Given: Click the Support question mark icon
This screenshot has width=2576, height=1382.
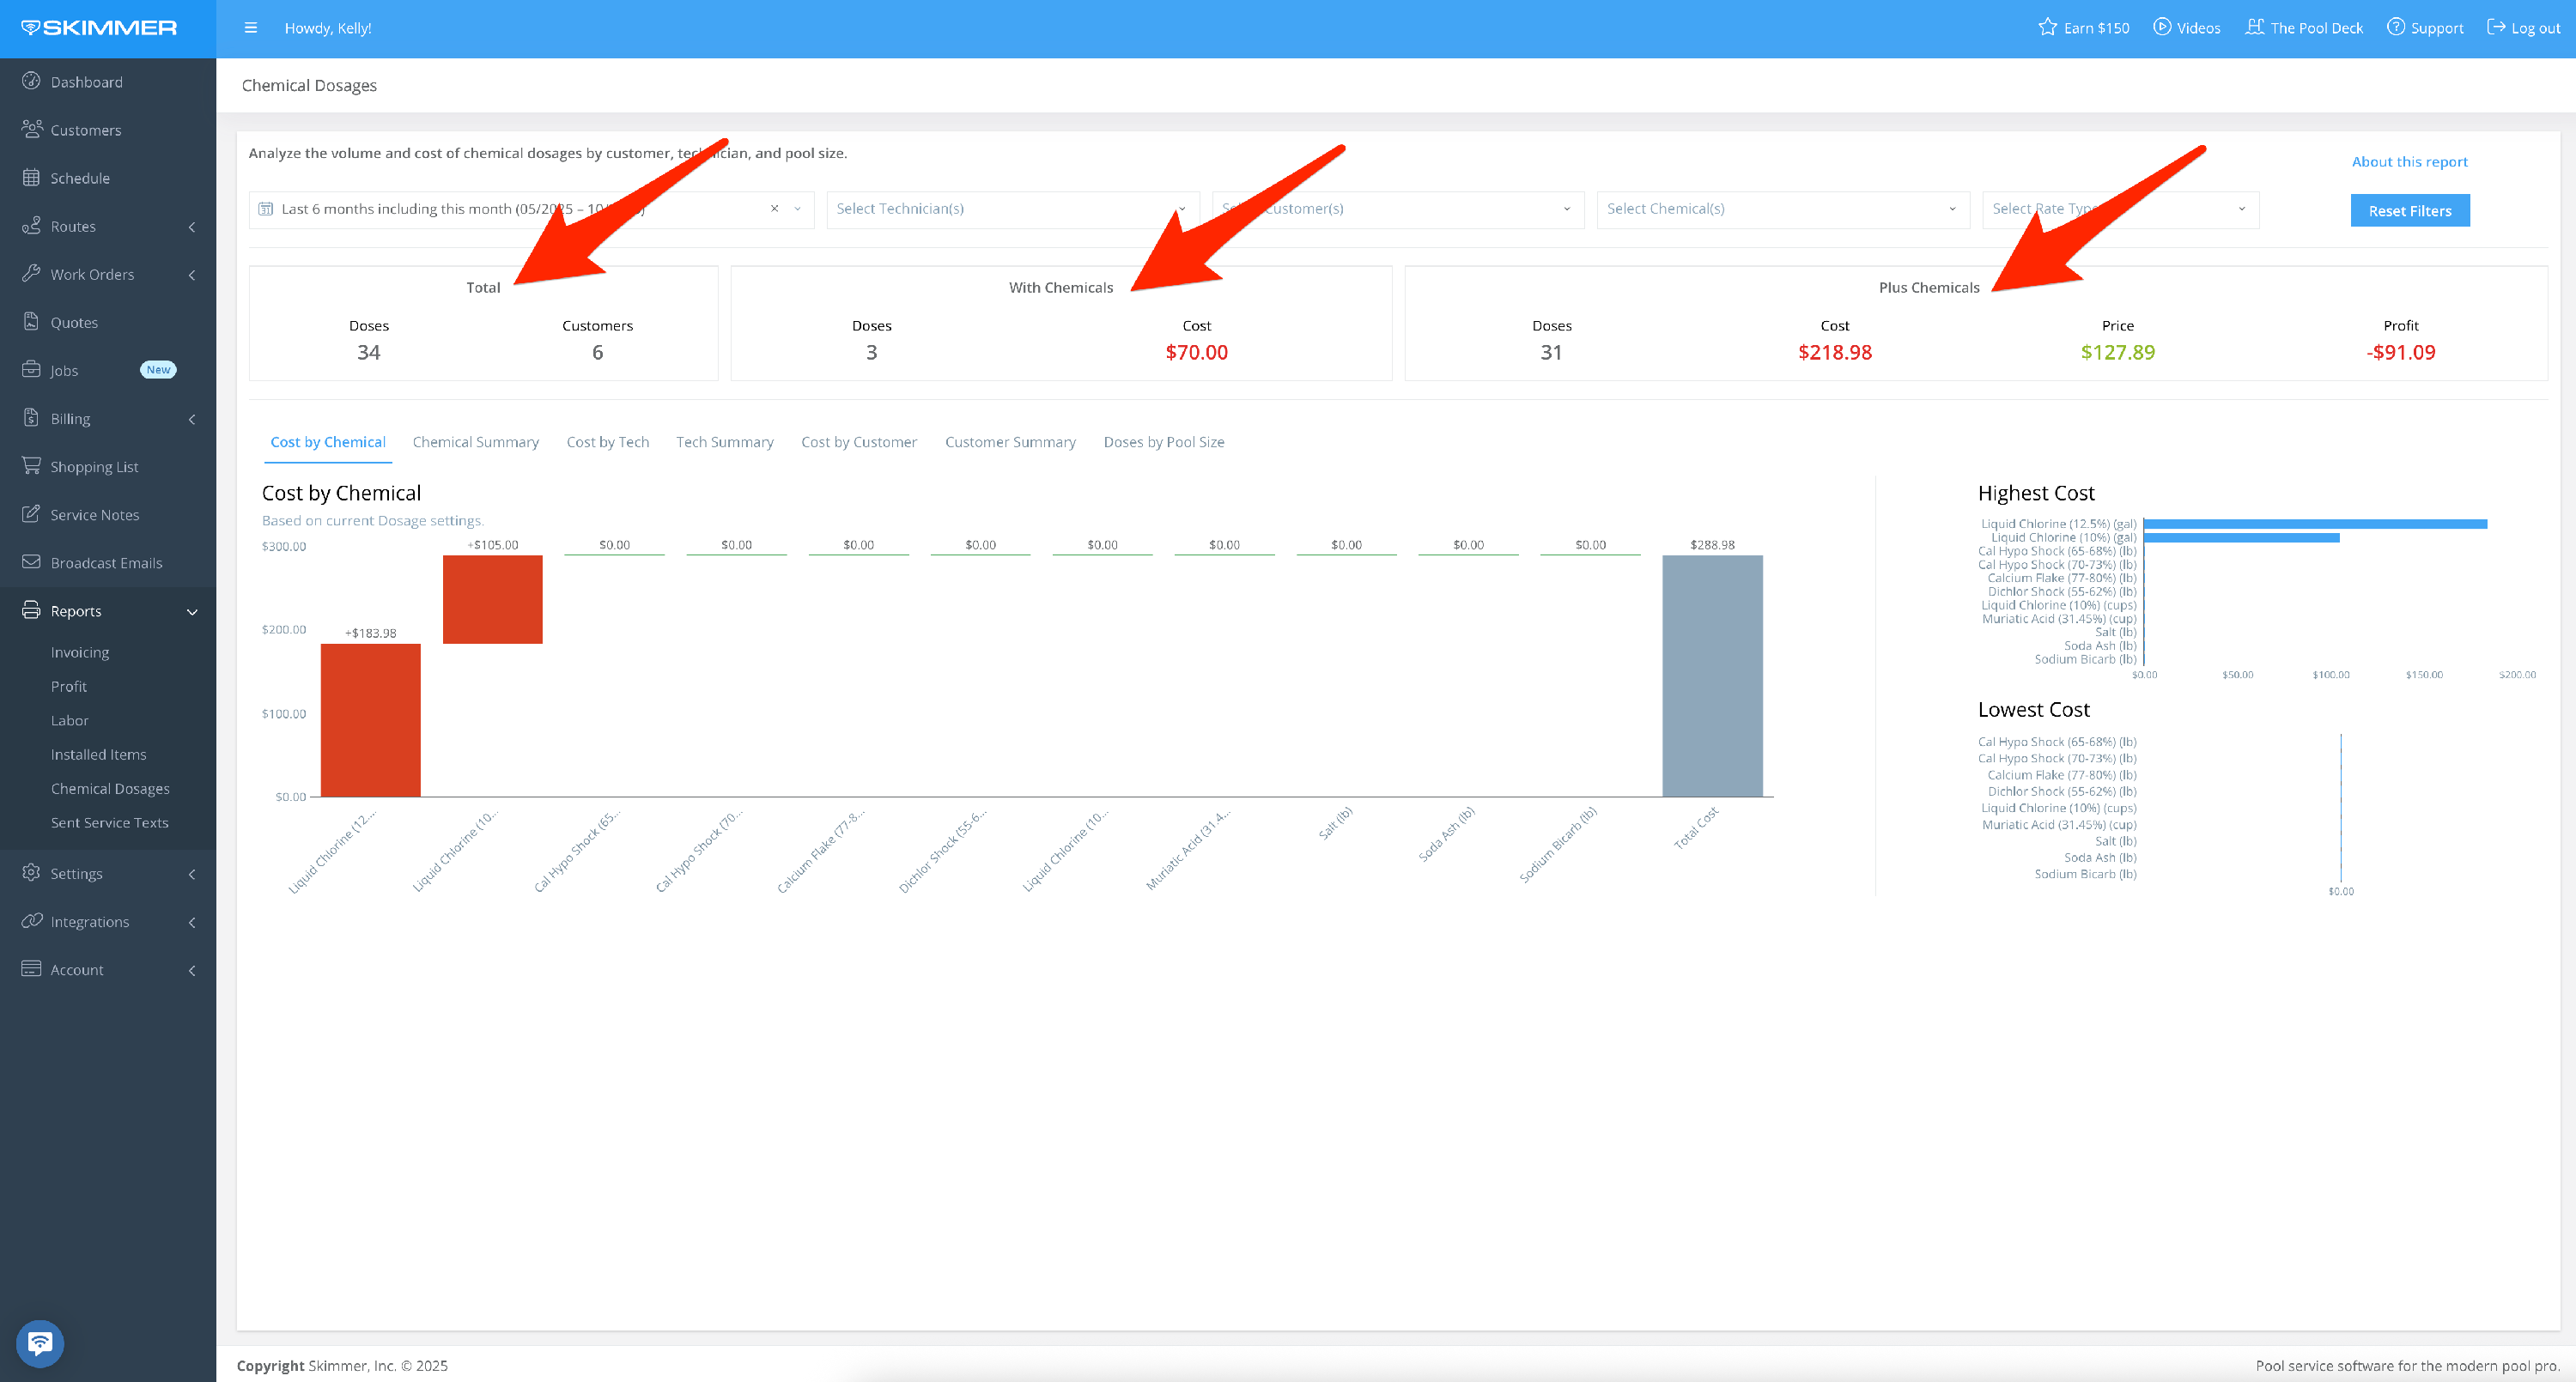Looking at the screenshot, I should click(x=2396, y=27).
